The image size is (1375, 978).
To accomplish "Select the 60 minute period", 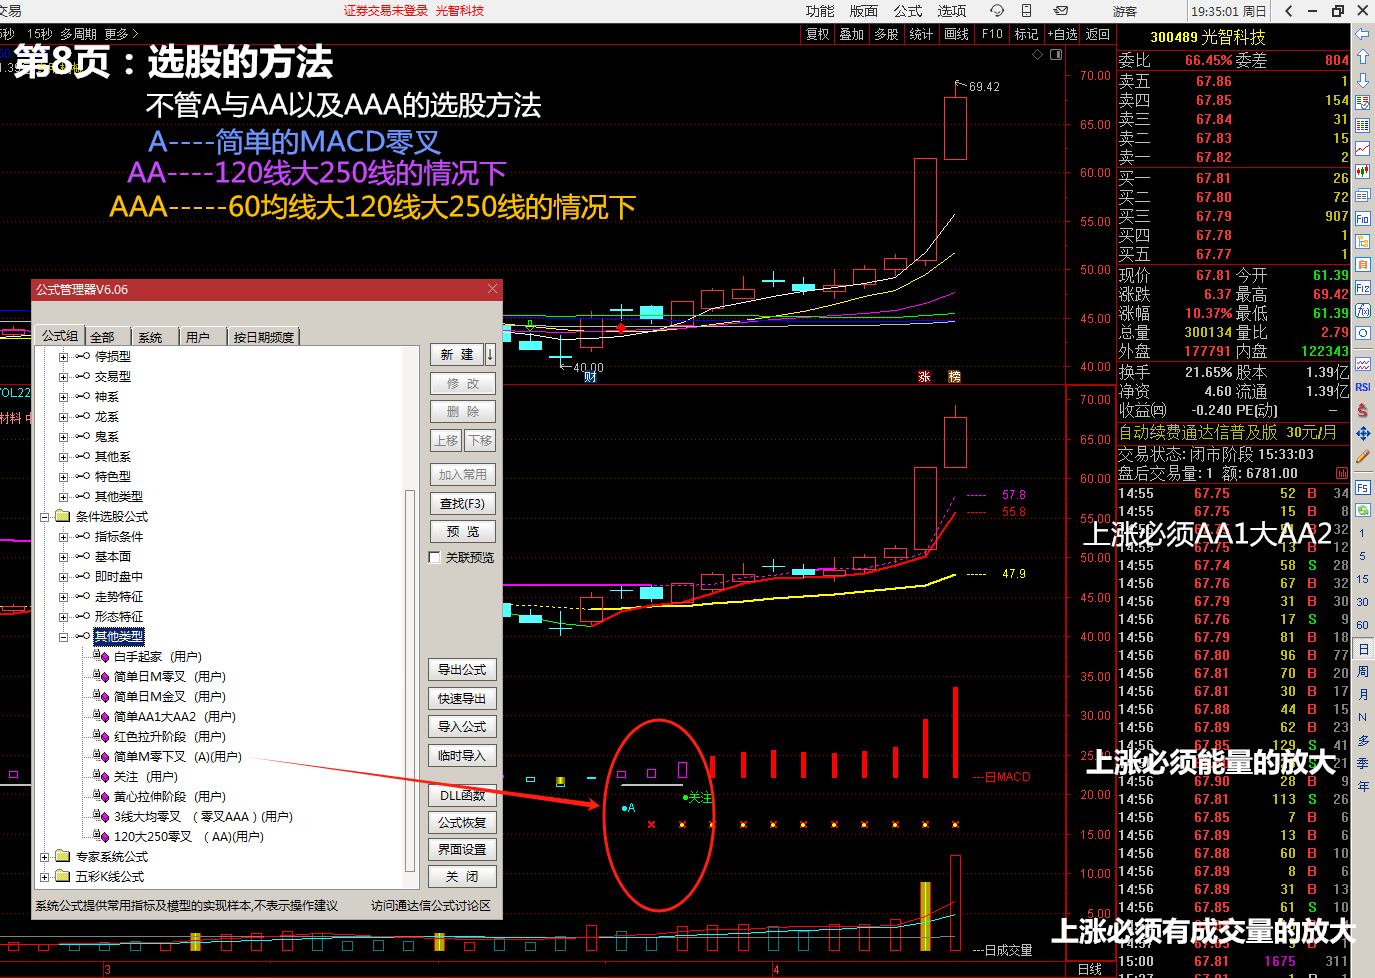I will (1362, 625).
